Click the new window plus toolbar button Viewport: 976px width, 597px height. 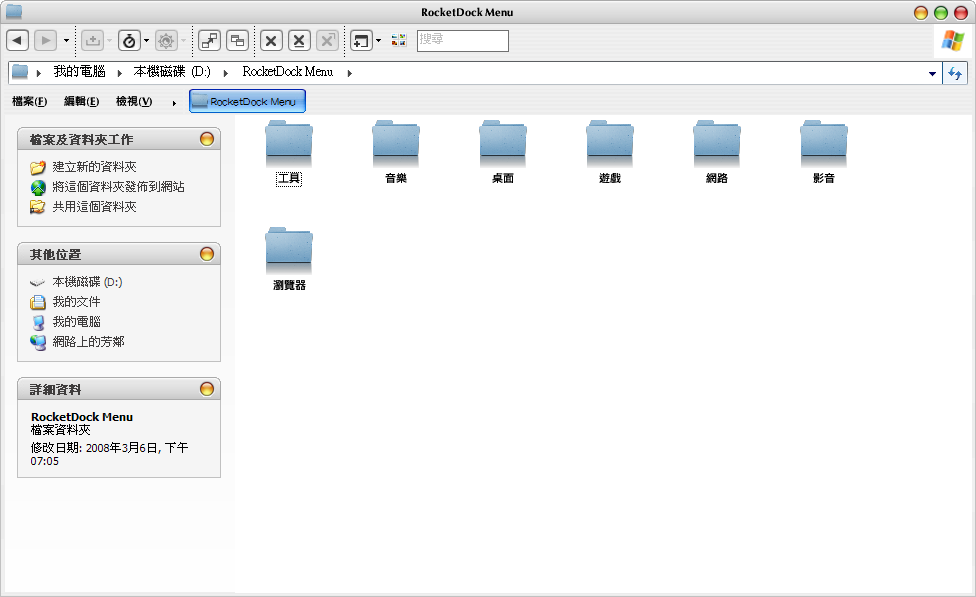(x=361, y=41)
